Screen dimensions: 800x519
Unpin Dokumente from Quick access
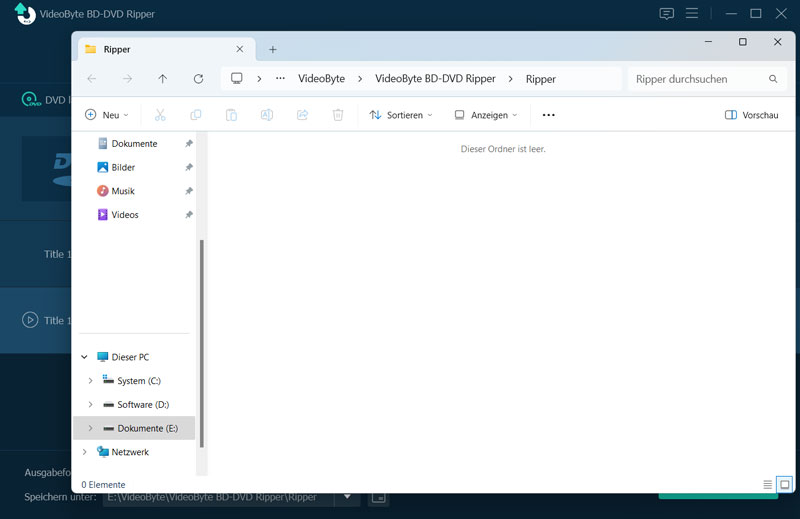click(x=189, y=143)
